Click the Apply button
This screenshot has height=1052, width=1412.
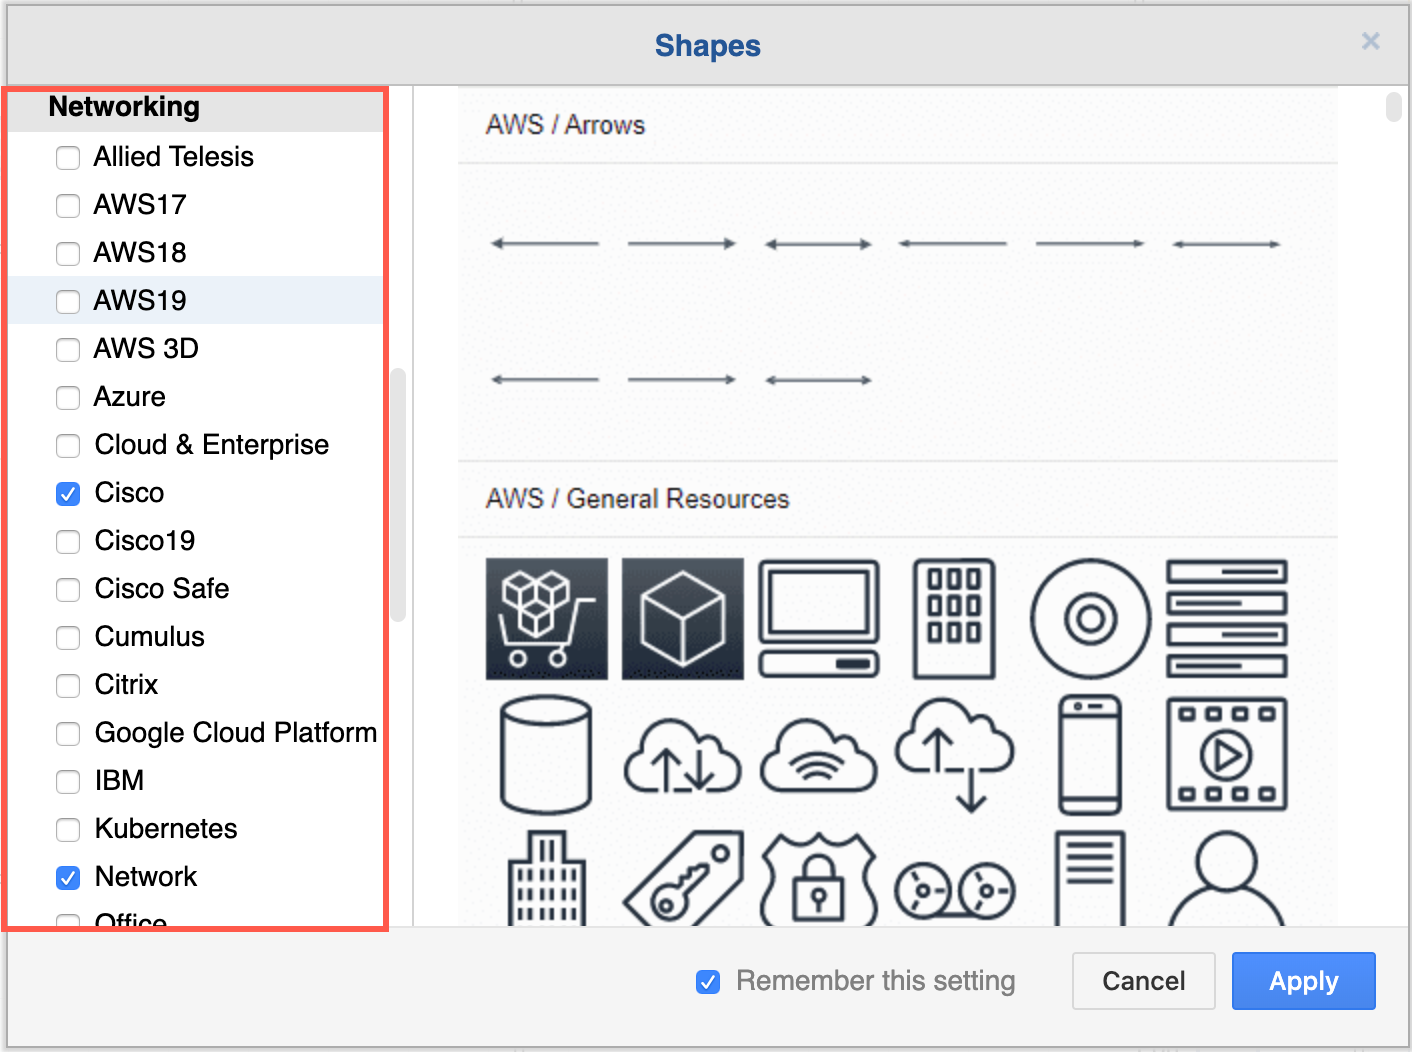1303,981
